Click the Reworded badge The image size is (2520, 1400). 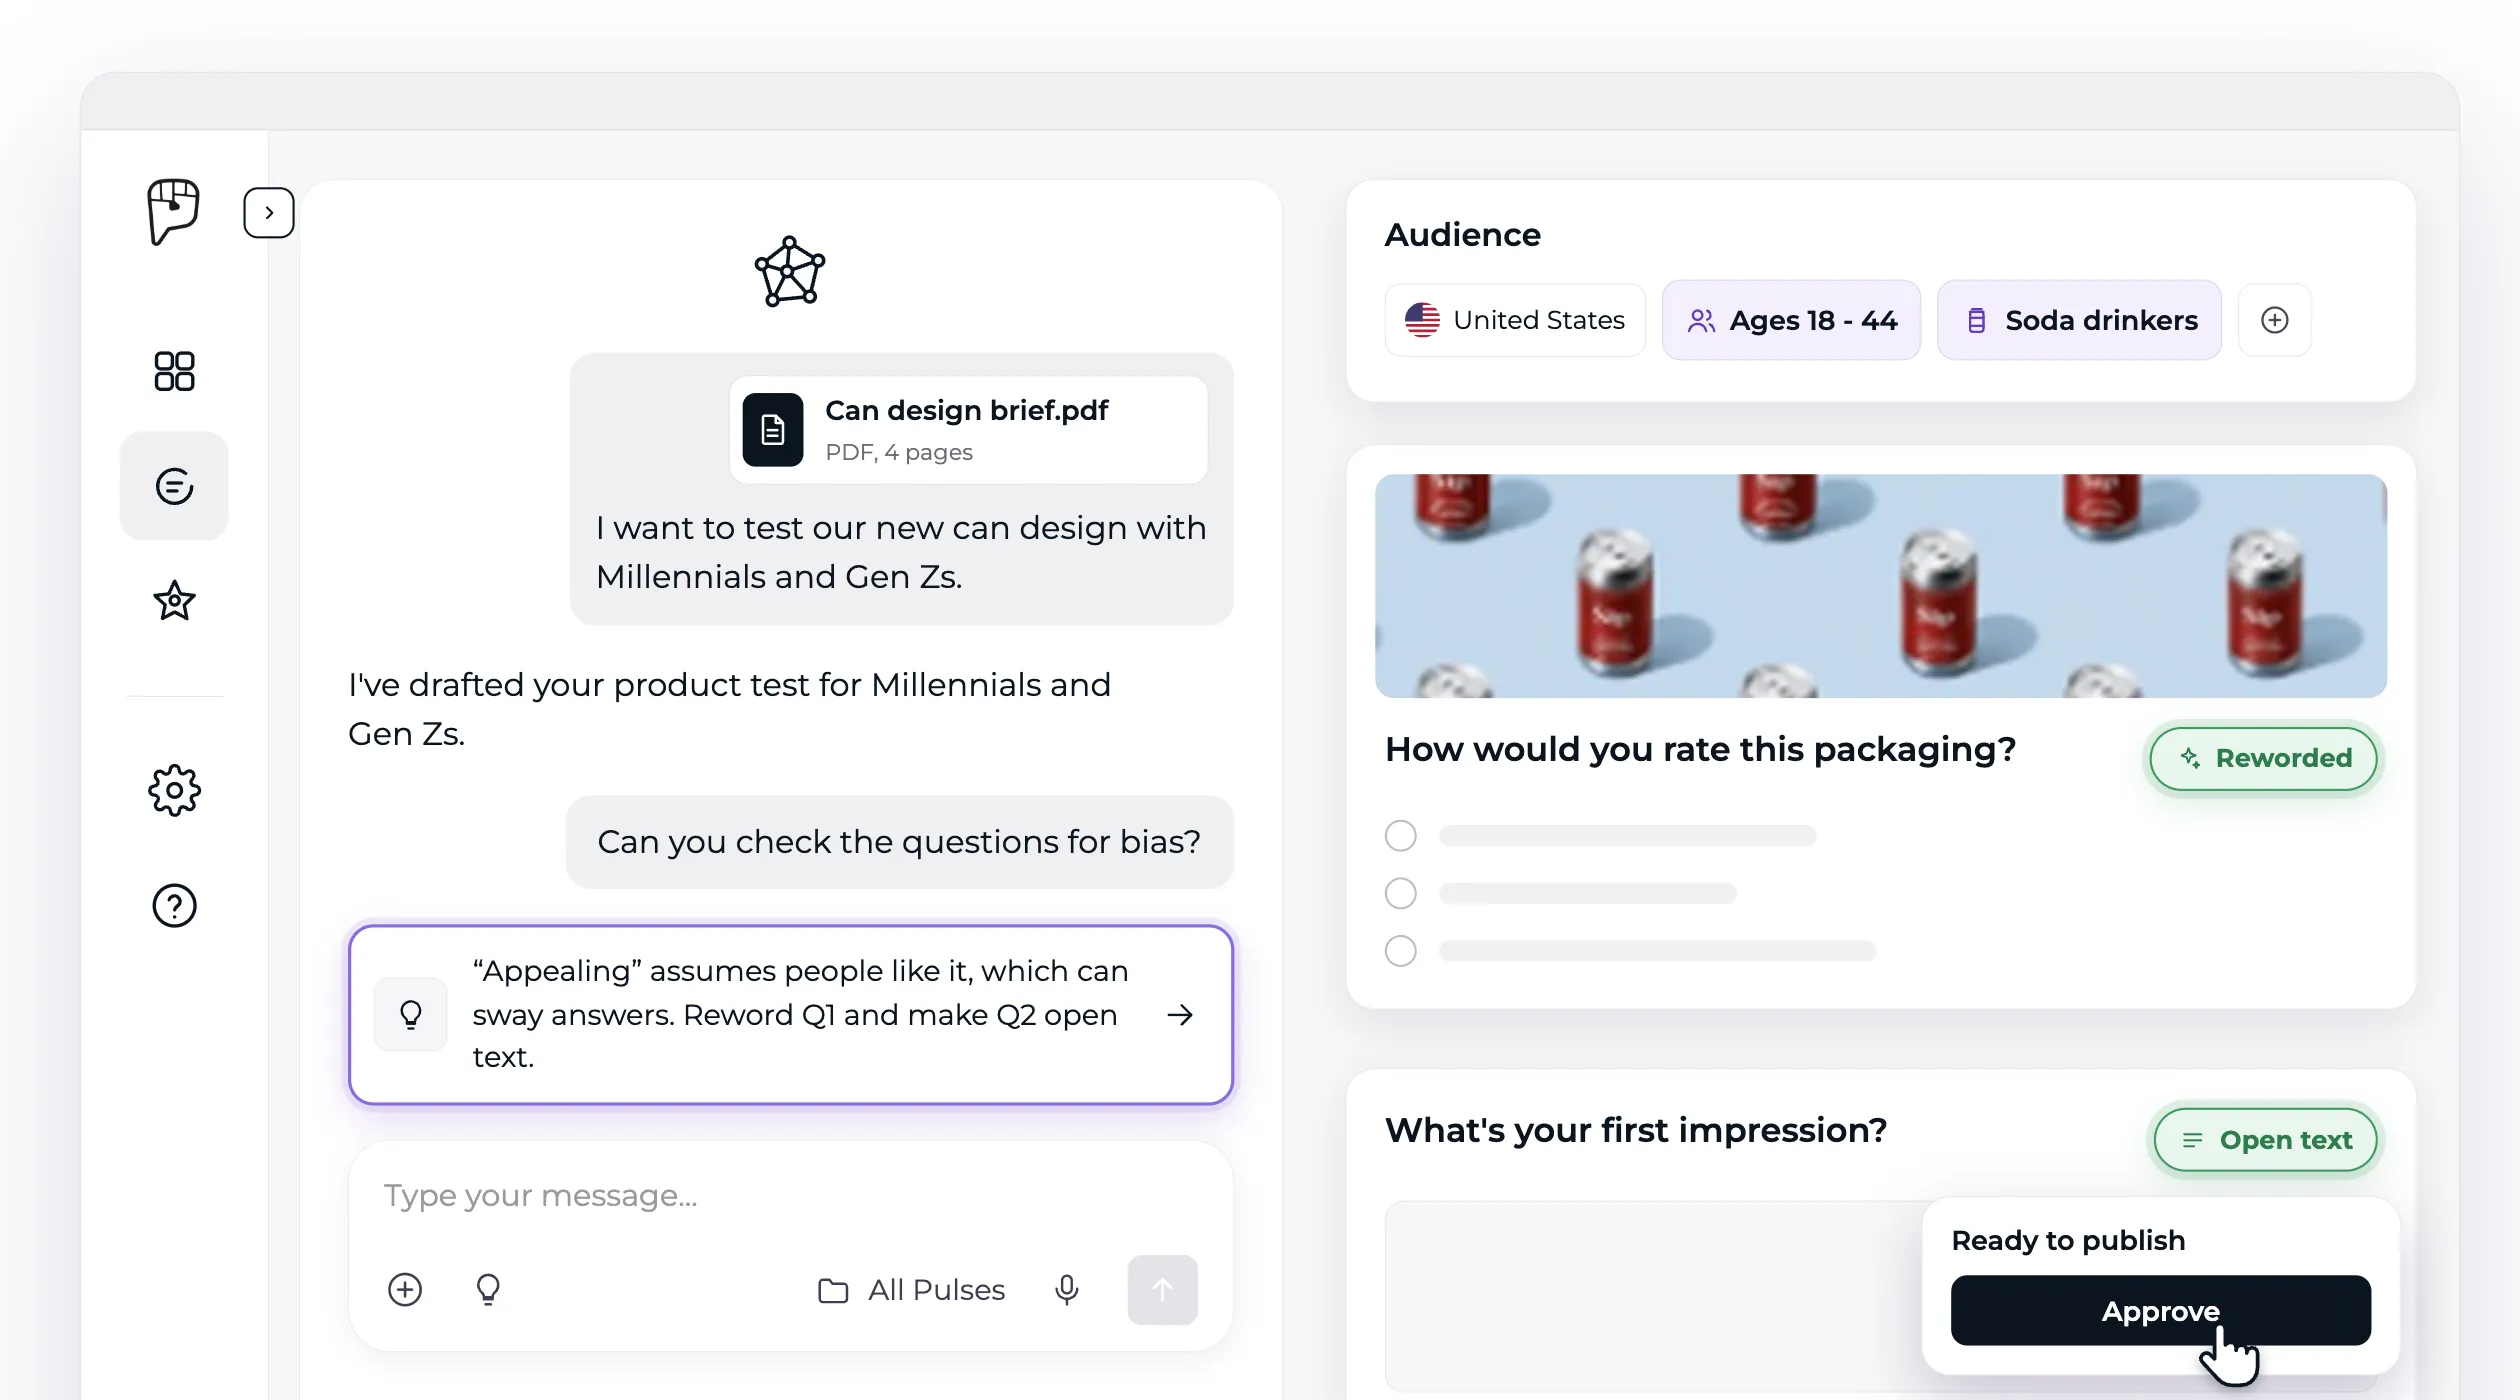click(2264, 758)
